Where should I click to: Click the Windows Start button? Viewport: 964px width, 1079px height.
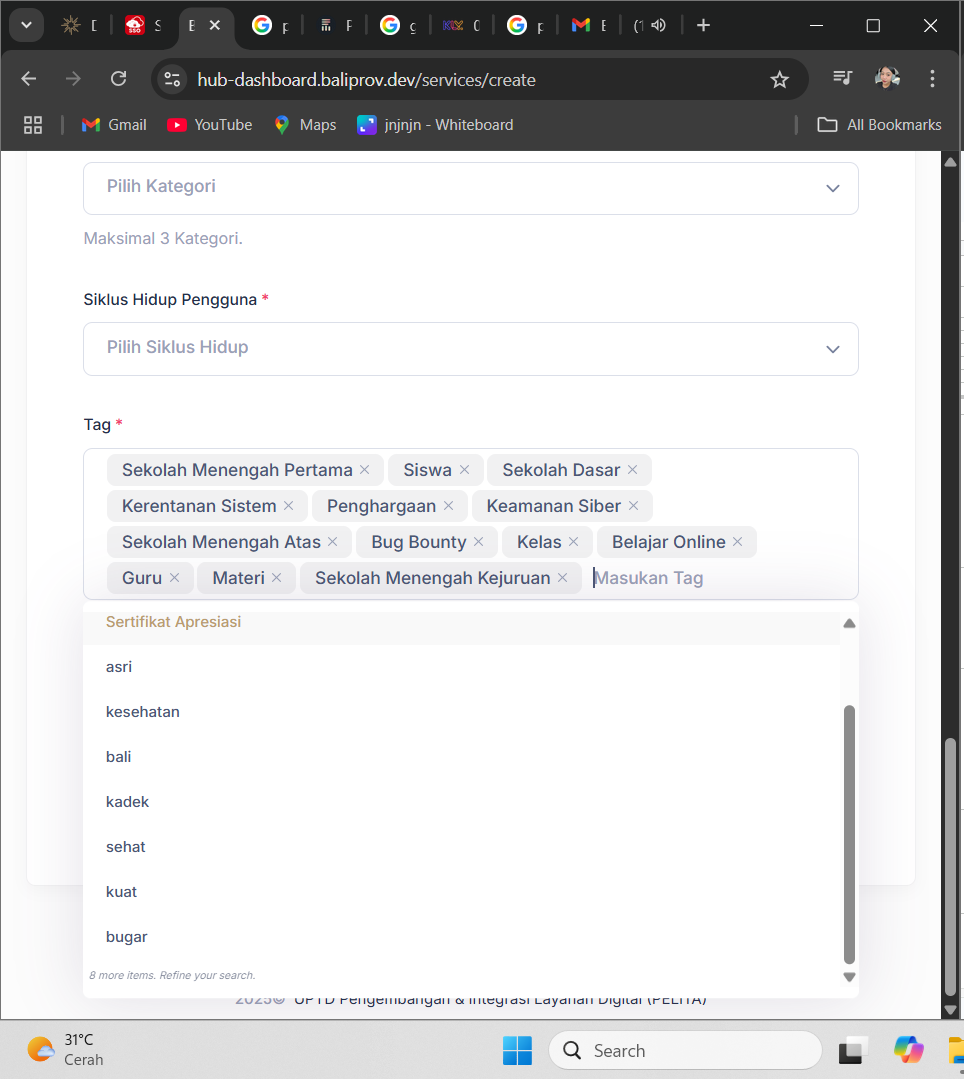click(x=517, y=1050)
